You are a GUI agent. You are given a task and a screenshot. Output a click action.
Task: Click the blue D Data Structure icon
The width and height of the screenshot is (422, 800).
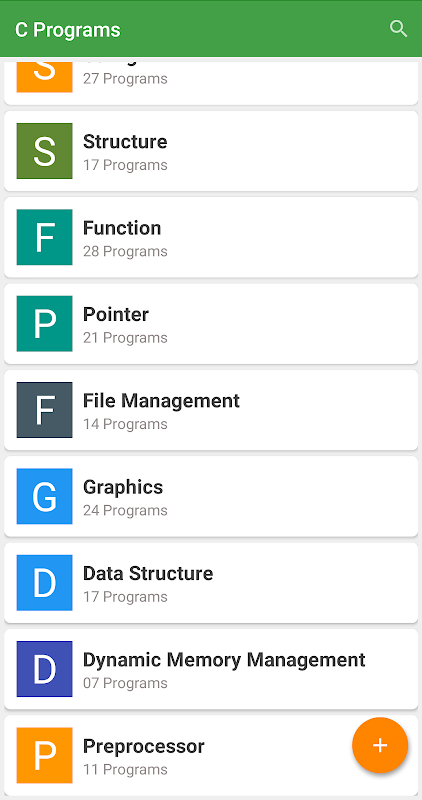point(44,583)
